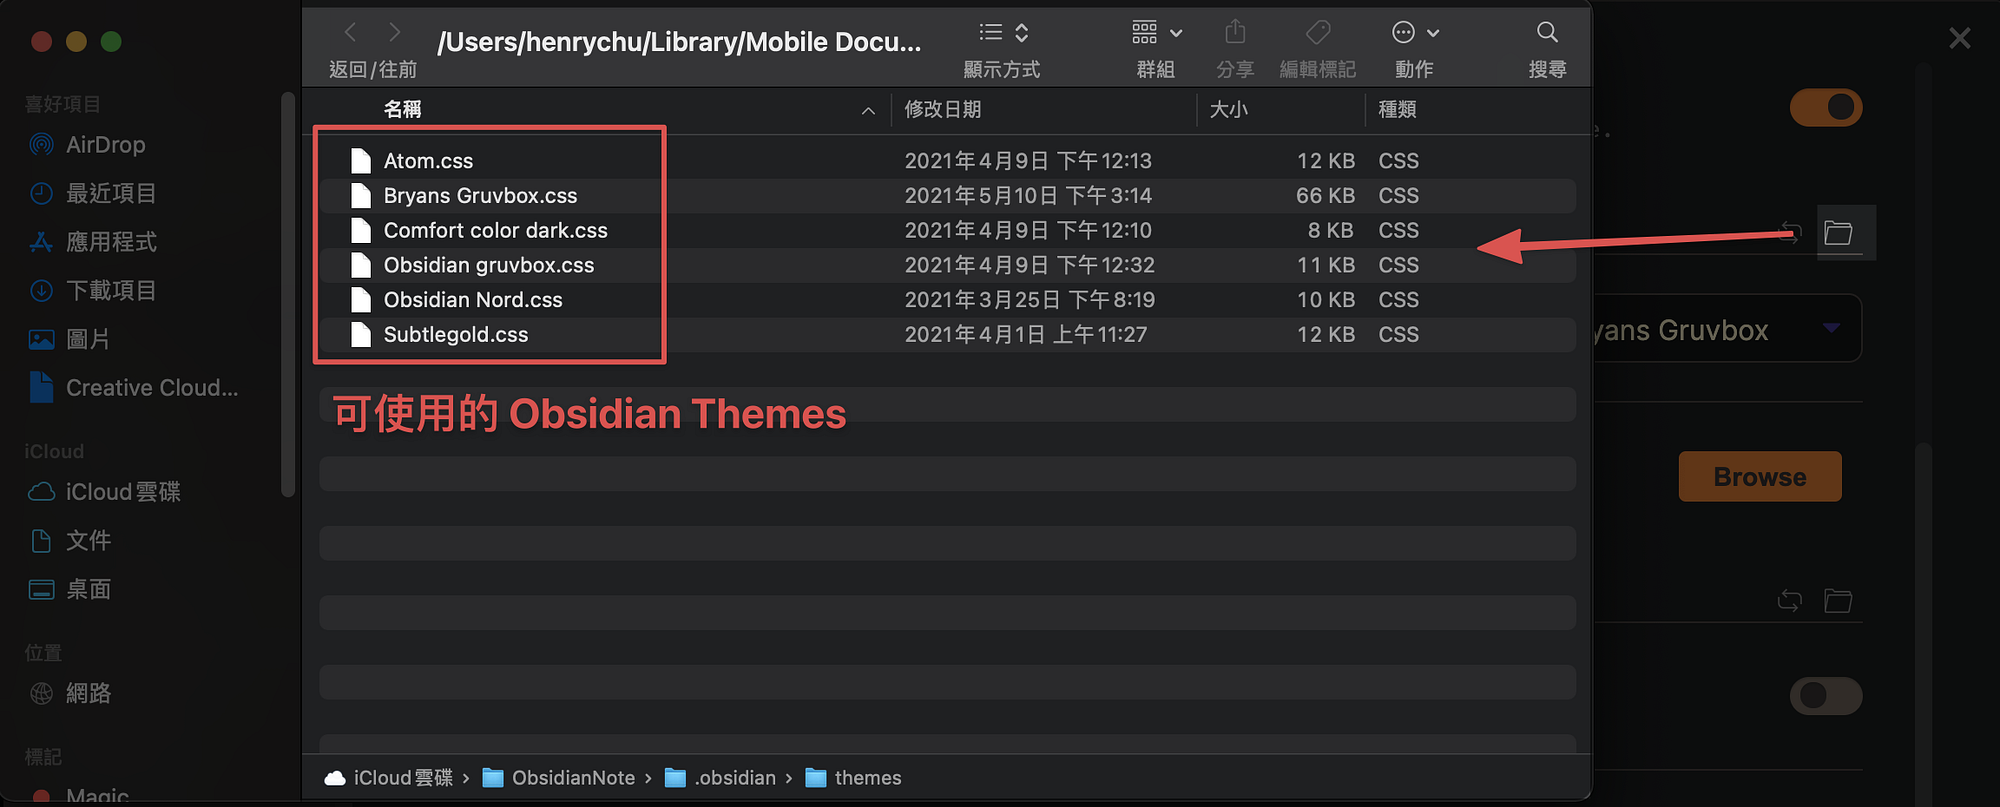Click .obsidian in the path bar
2000x807 pixels.
click(x=720, y=778)
